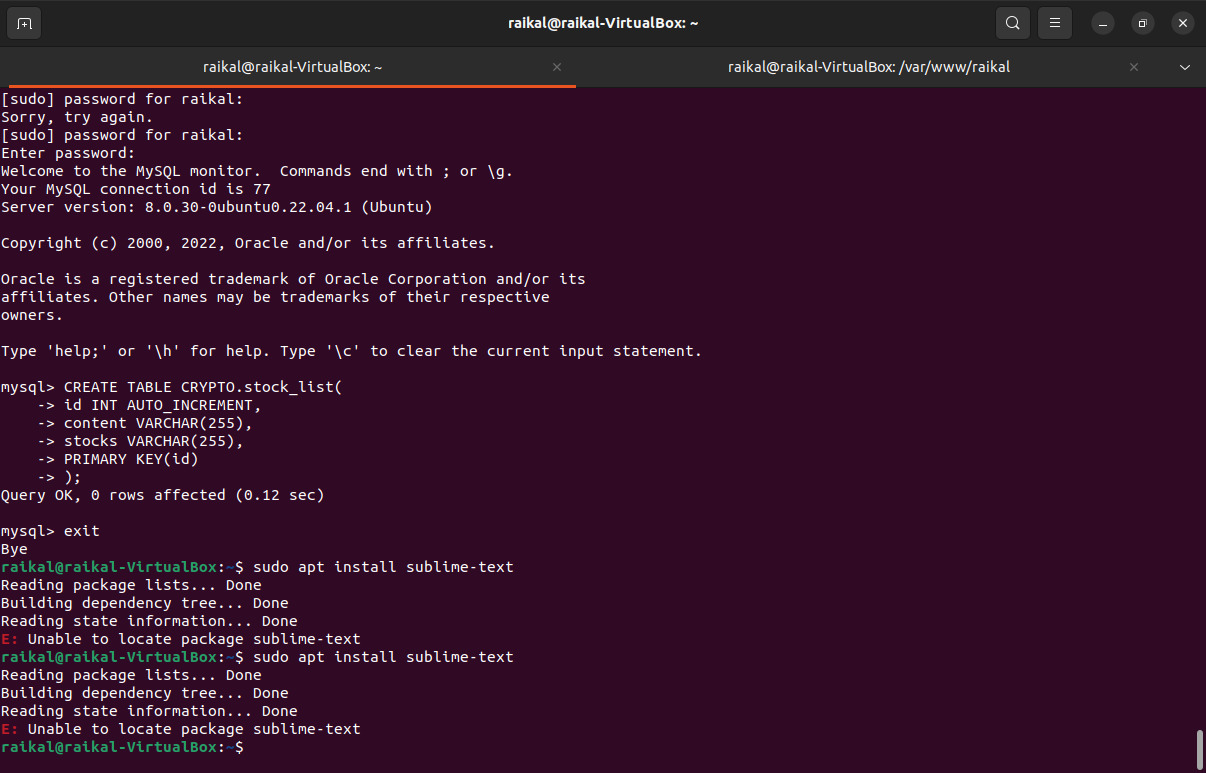
Task: Select the home directory terminal tab
Action: [x=291, y=66]
